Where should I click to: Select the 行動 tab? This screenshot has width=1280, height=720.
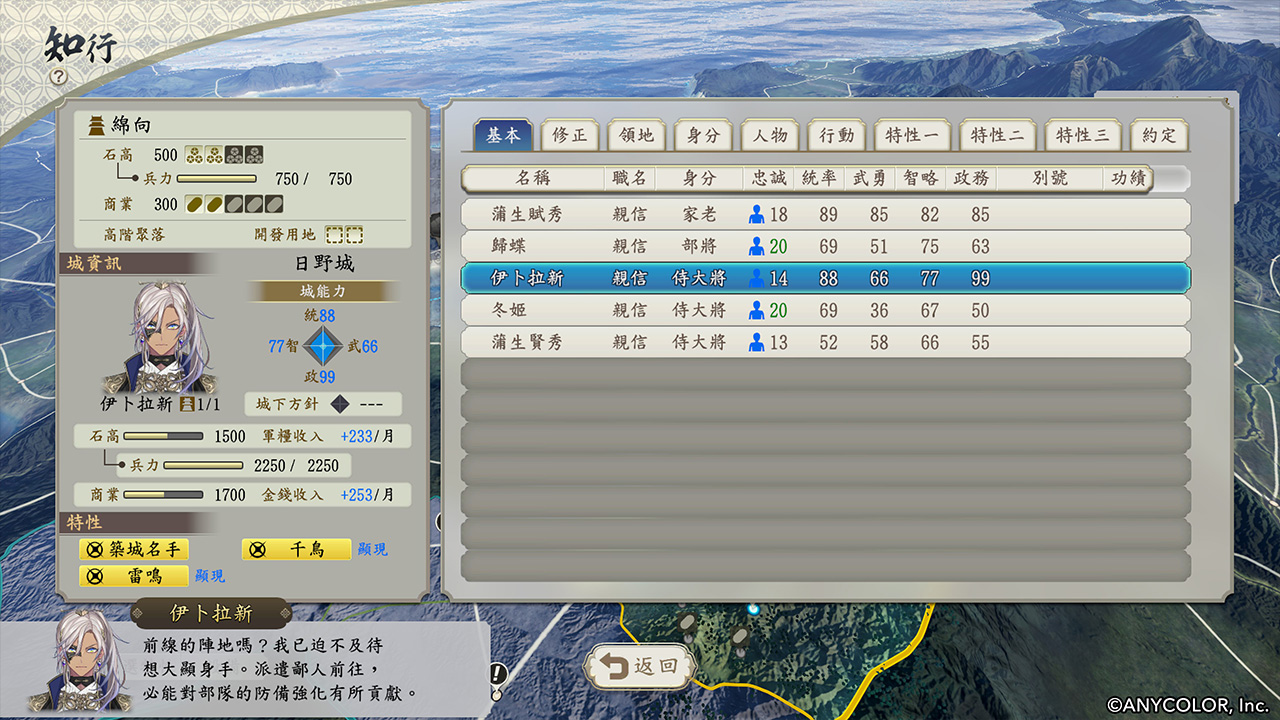click(x=837, y=135)
